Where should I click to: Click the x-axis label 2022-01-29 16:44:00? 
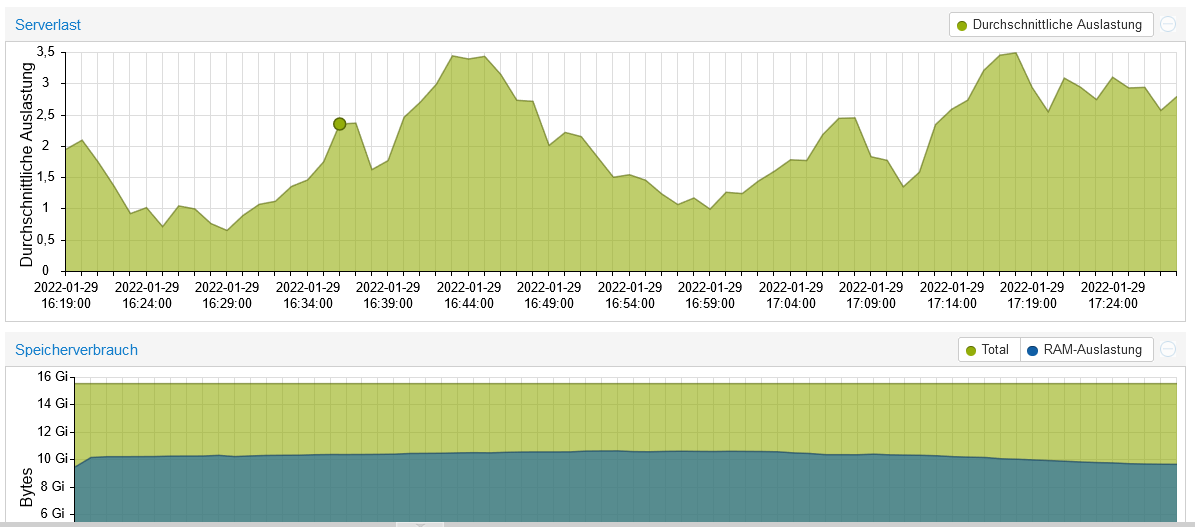coord(469,295)
